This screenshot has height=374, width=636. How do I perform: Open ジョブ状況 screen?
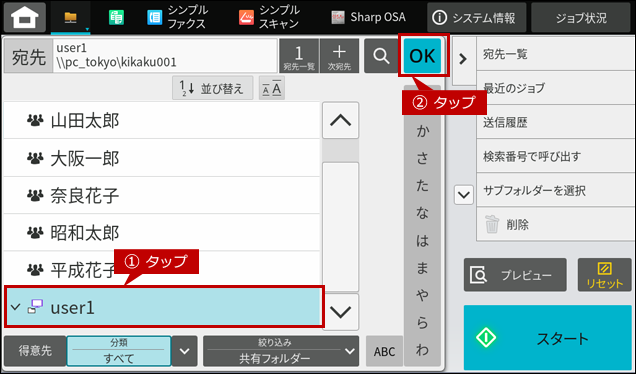click(581, 17)
